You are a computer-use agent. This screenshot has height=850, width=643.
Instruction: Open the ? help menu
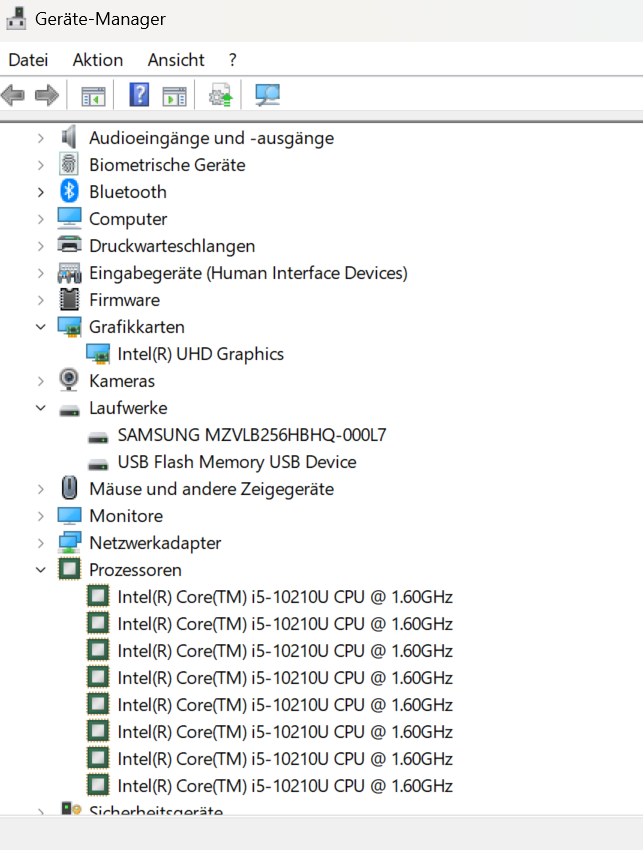(x=233, y=60)
